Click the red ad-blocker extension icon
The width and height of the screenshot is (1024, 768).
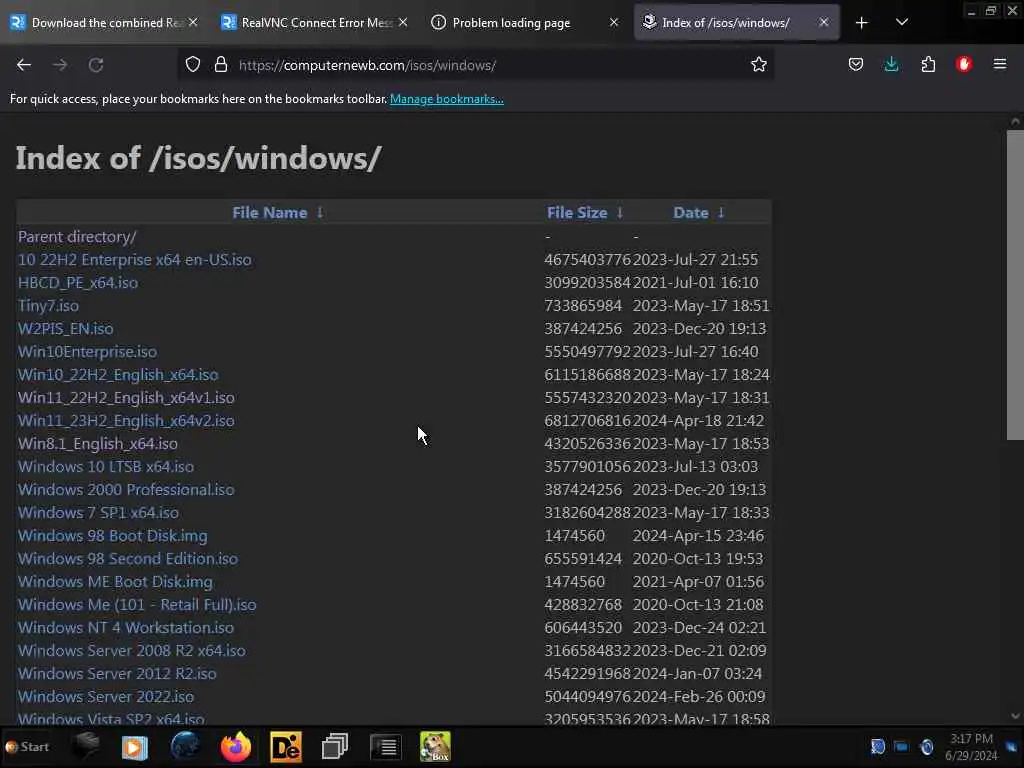pos(964,65)
